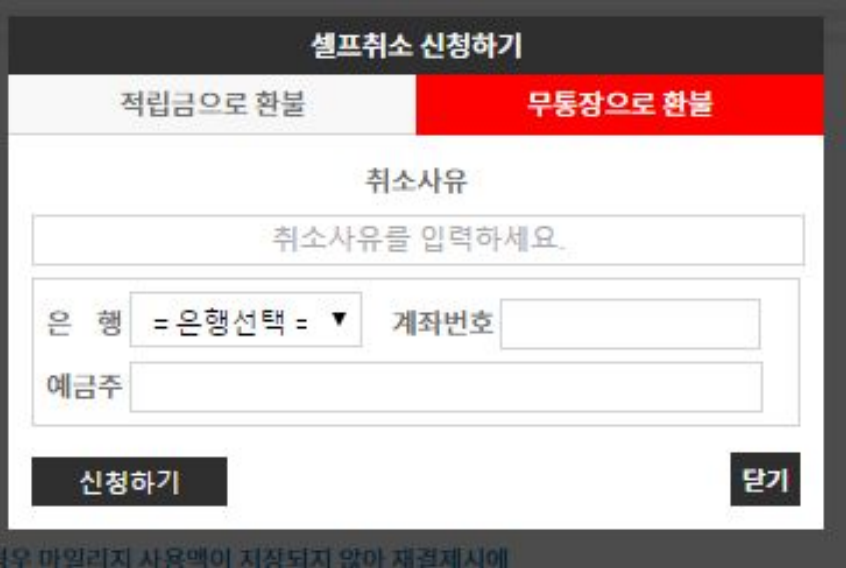Click the 취소사유를 입력하세요 input field
The width and height of the screenshot is (846, 568).
[x=418, y=240]
